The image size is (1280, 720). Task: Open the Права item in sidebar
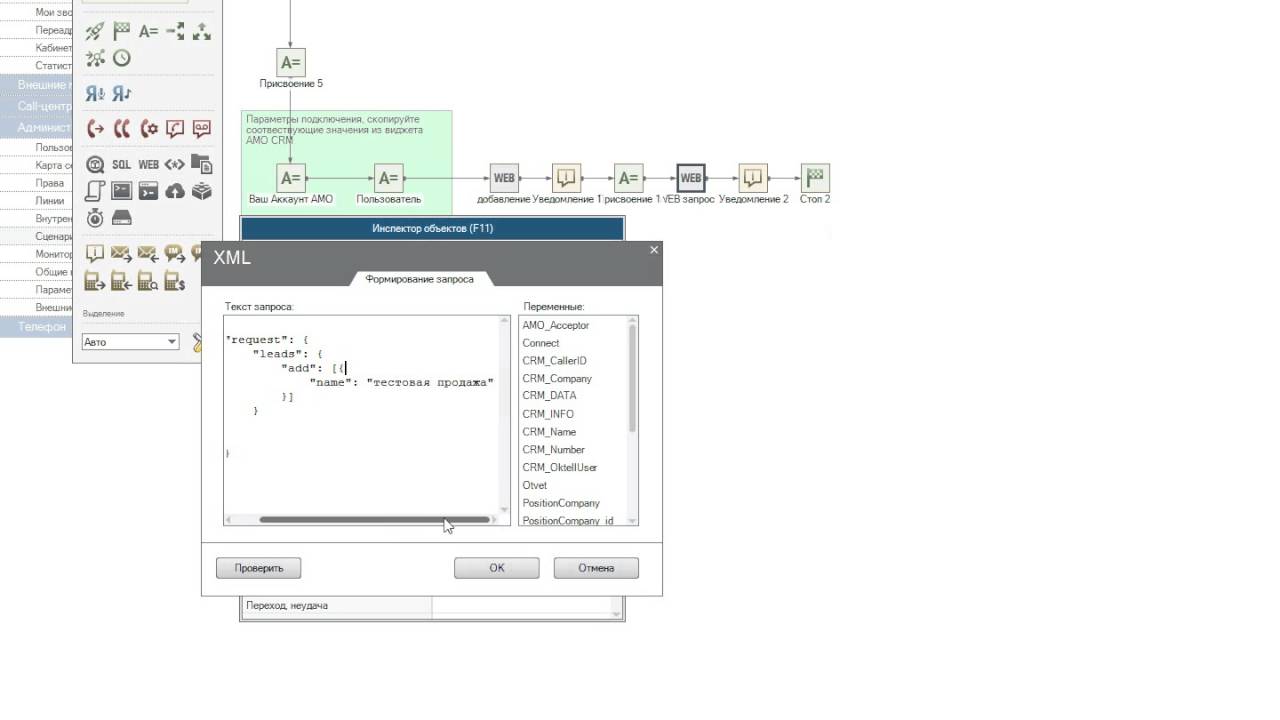click(50, 183)
